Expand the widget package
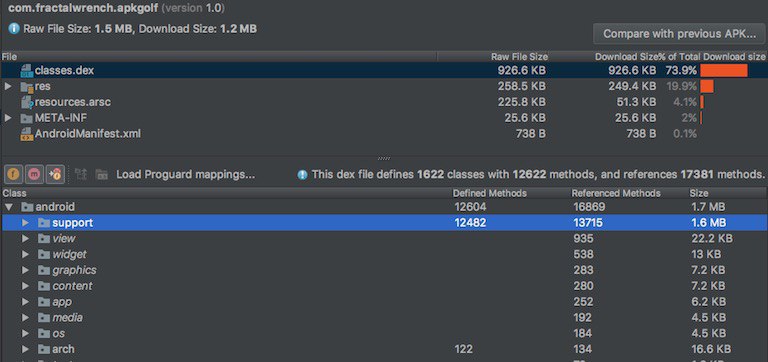This screenshot has height=362, width=768. click(25, 254)
